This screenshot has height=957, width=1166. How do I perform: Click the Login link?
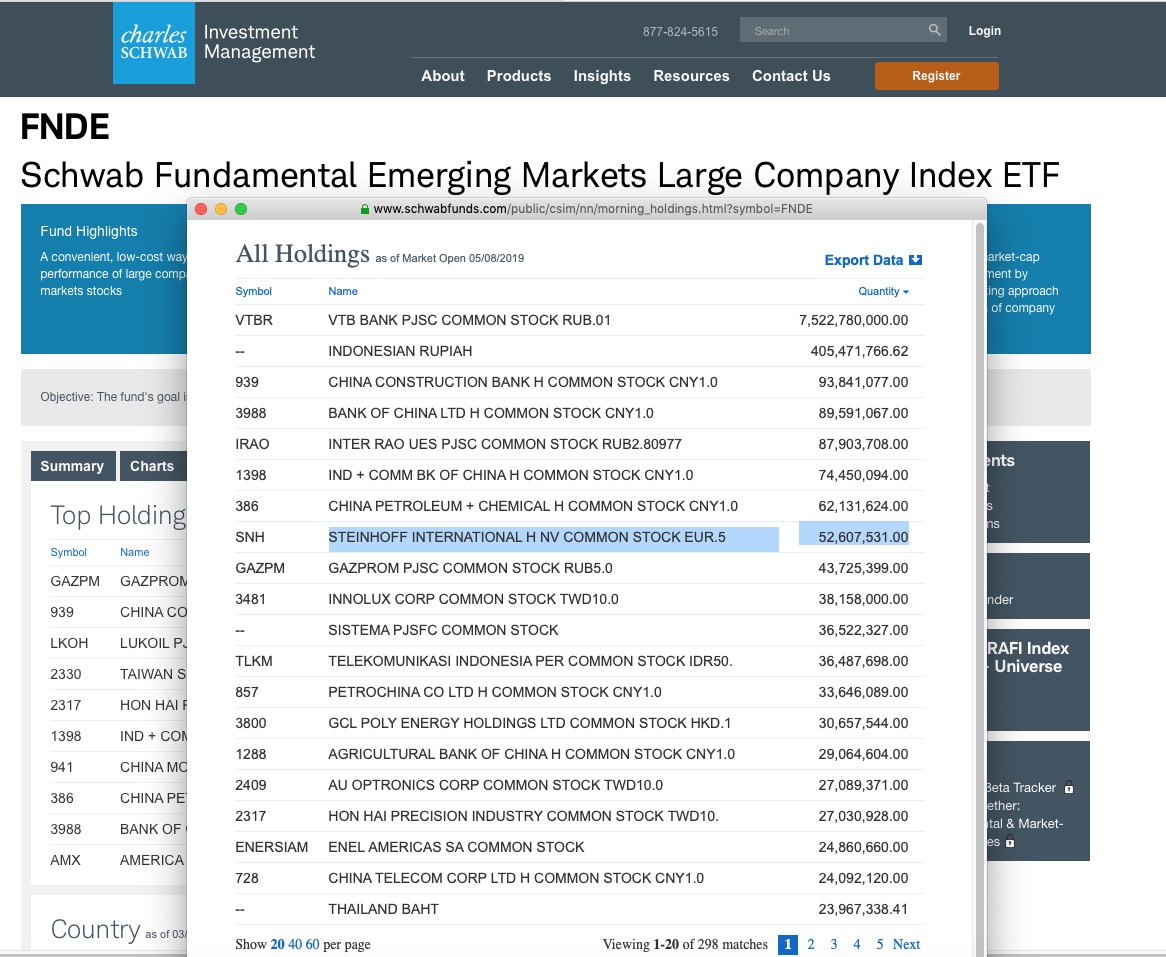(x=984, y=31)
